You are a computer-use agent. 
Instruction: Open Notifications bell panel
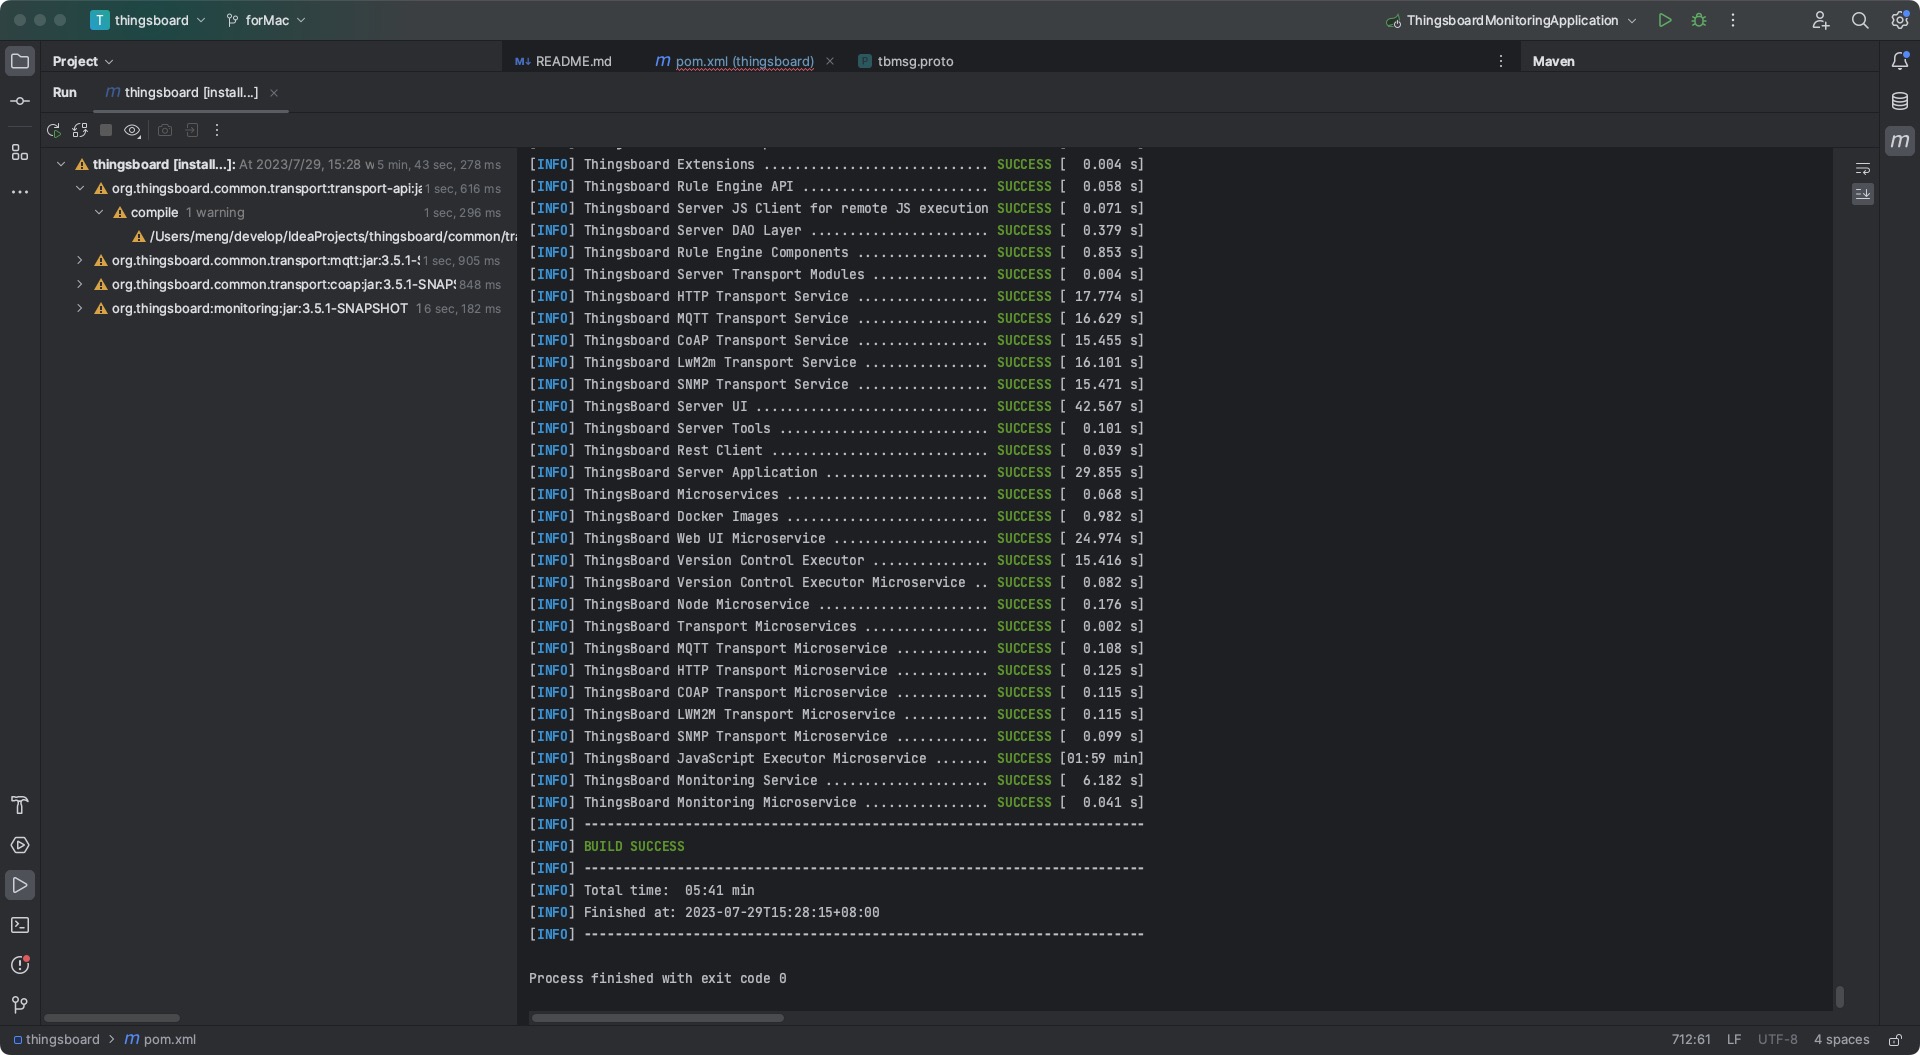[1900, 61]
